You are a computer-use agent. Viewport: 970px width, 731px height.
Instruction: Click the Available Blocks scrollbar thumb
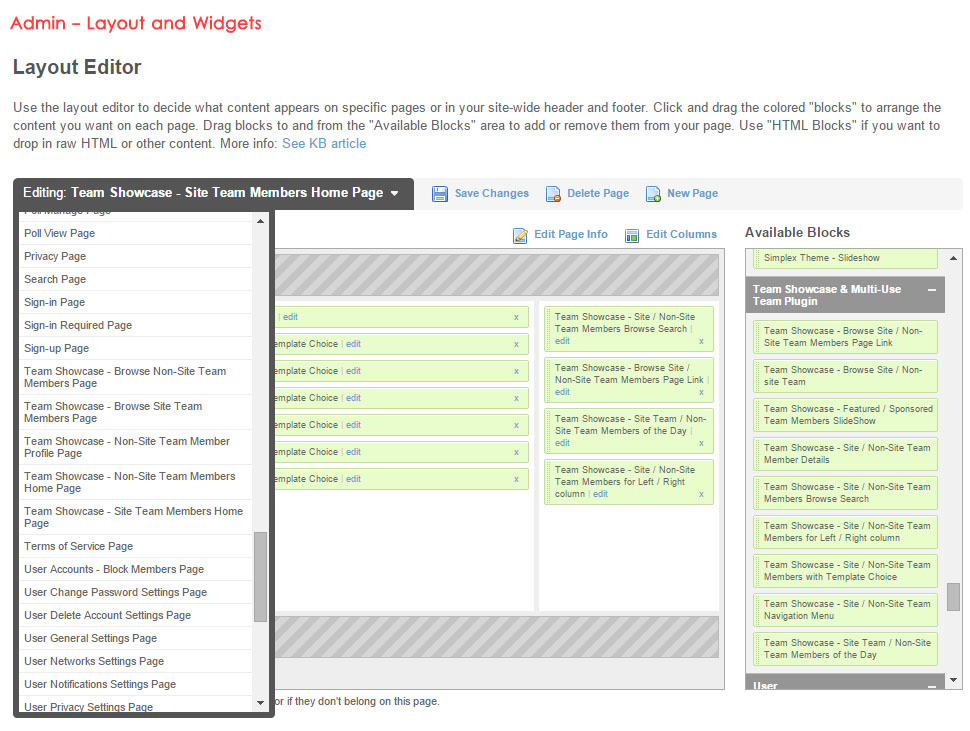coord(953,596)
